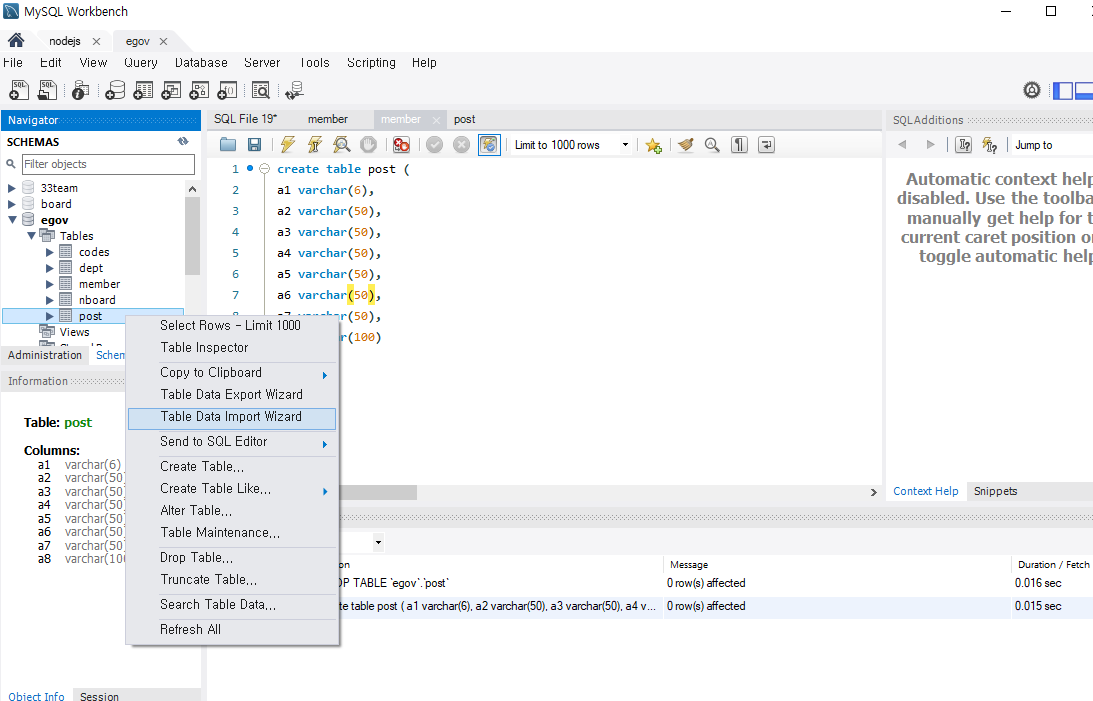
Task: Close the nodejs connection tab
Action: coord(96,42)
